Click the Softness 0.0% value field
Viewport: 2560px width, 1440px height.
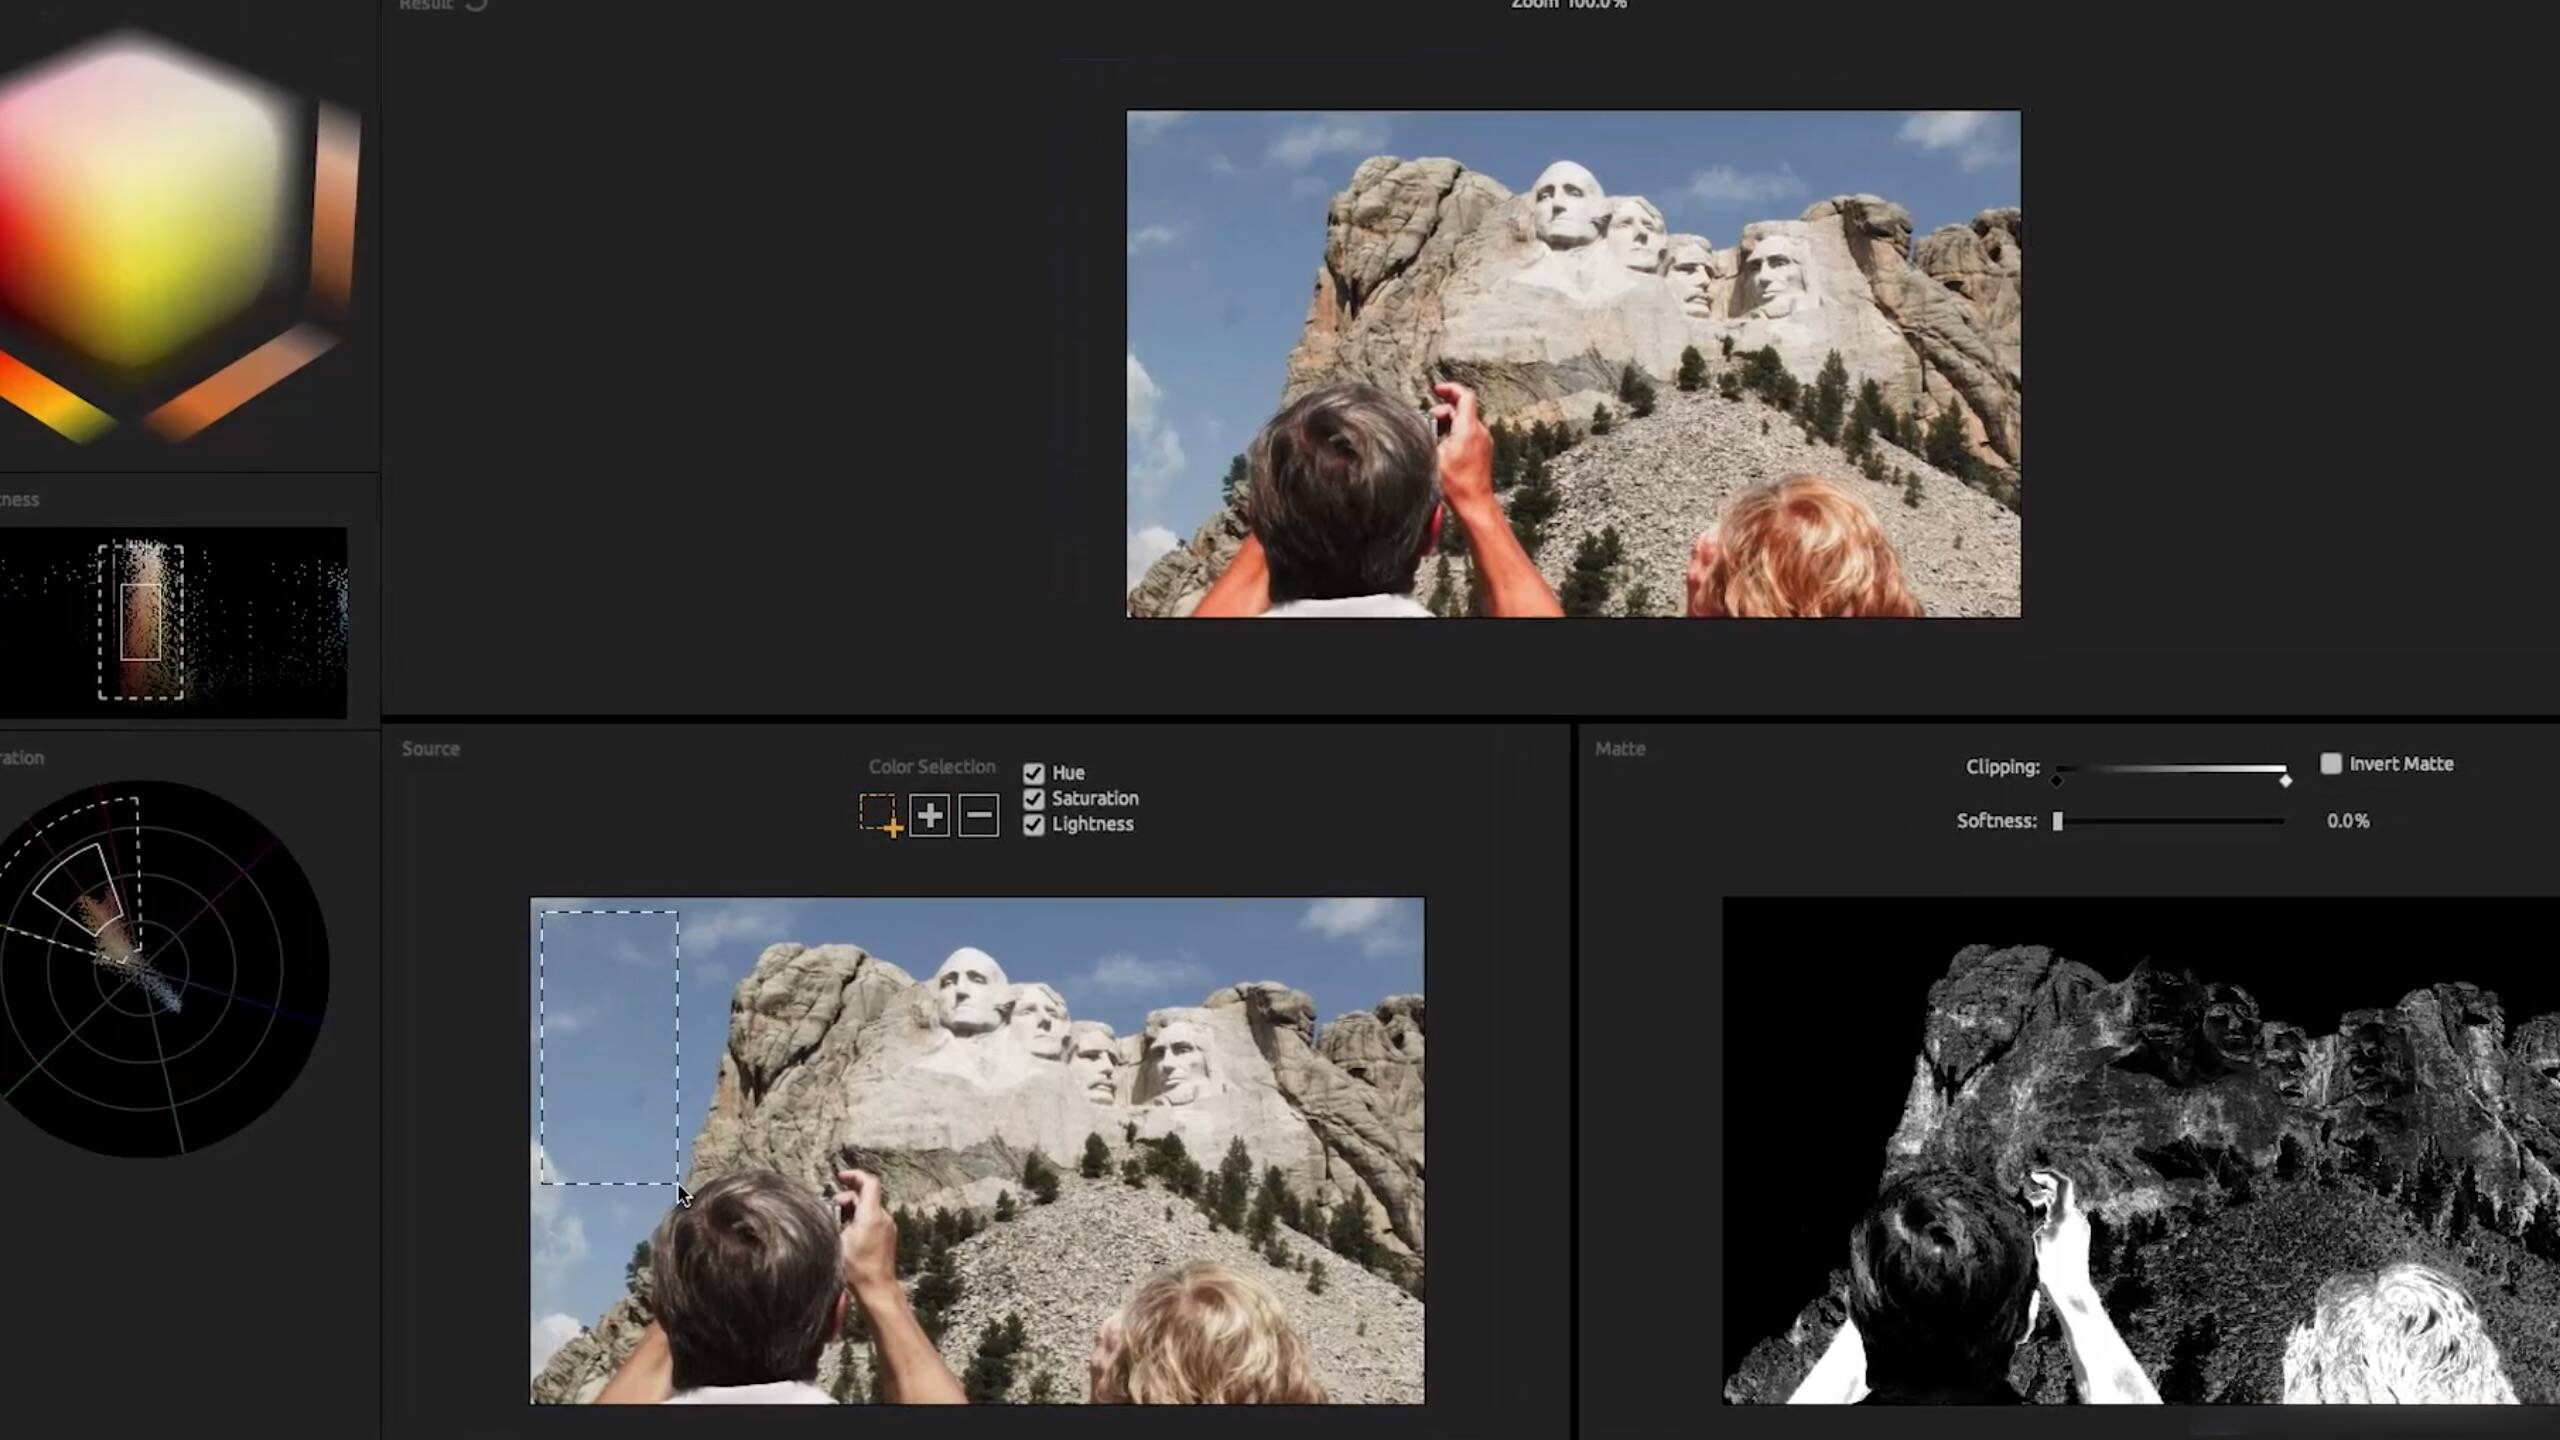(2347, 821)
